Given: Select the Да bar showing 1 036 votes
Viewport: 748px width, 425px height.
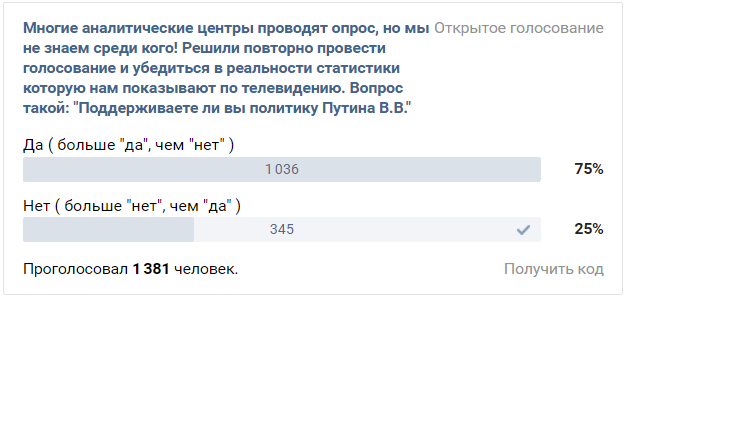Looking at the screenshot, I should click(282, 169).
